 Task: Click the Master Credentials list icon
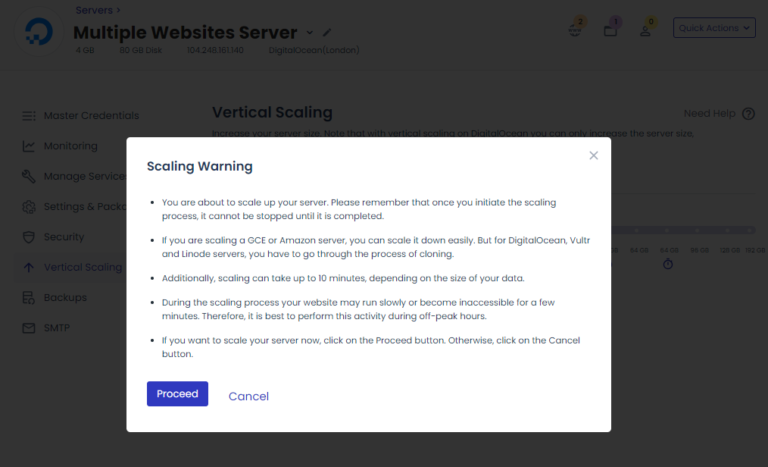(29, 116)
